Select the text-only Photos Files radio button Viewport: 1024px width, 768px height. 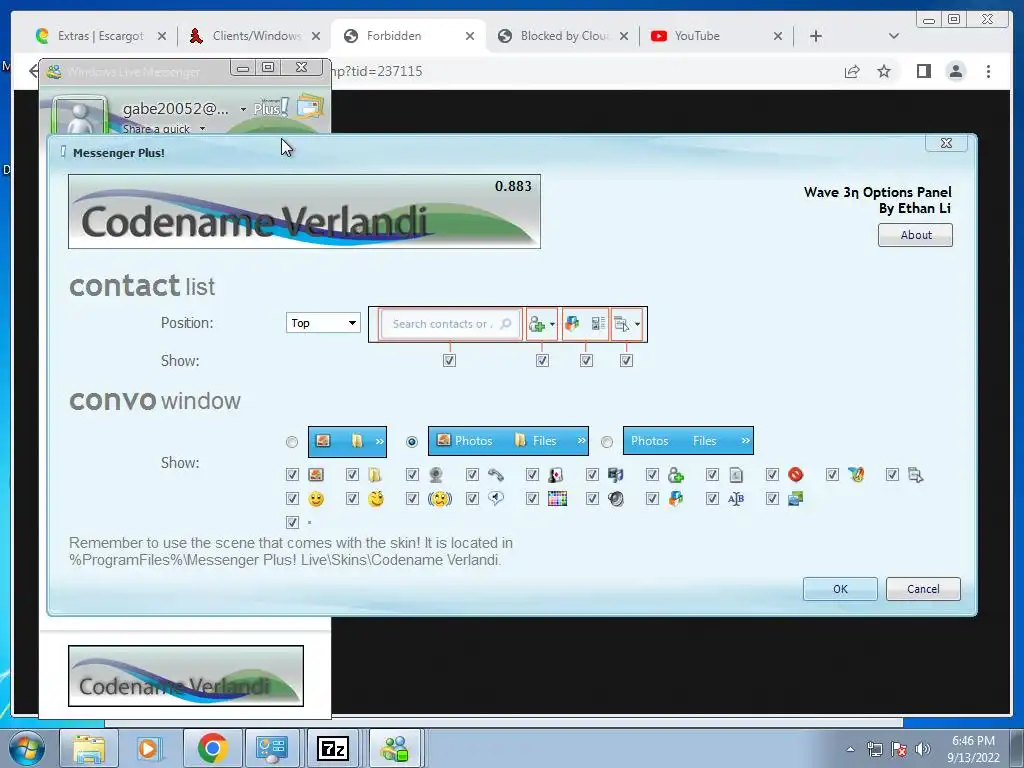(607, 442)
